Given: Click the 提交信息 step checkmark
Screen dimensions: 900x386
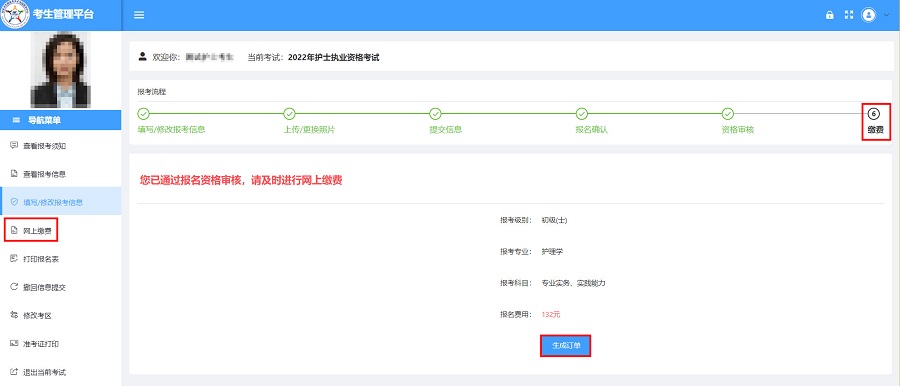Looking at the screenshot, I should pyautogui.click(x=436, y=114).
